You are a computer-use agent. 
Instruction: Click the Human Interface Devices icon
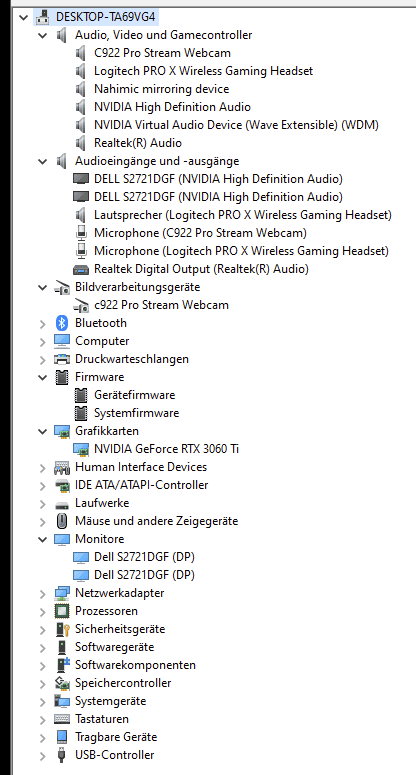coord(62,467)
